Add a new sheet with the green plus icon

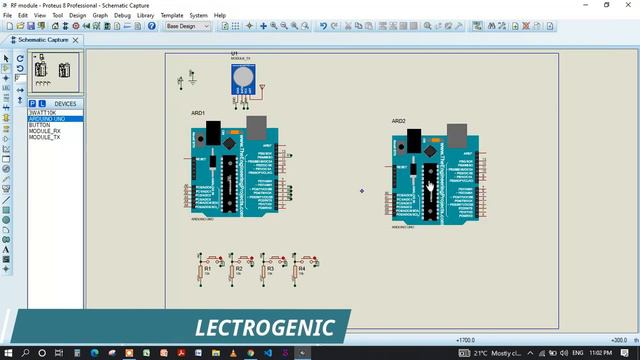[x=515, y=26]
